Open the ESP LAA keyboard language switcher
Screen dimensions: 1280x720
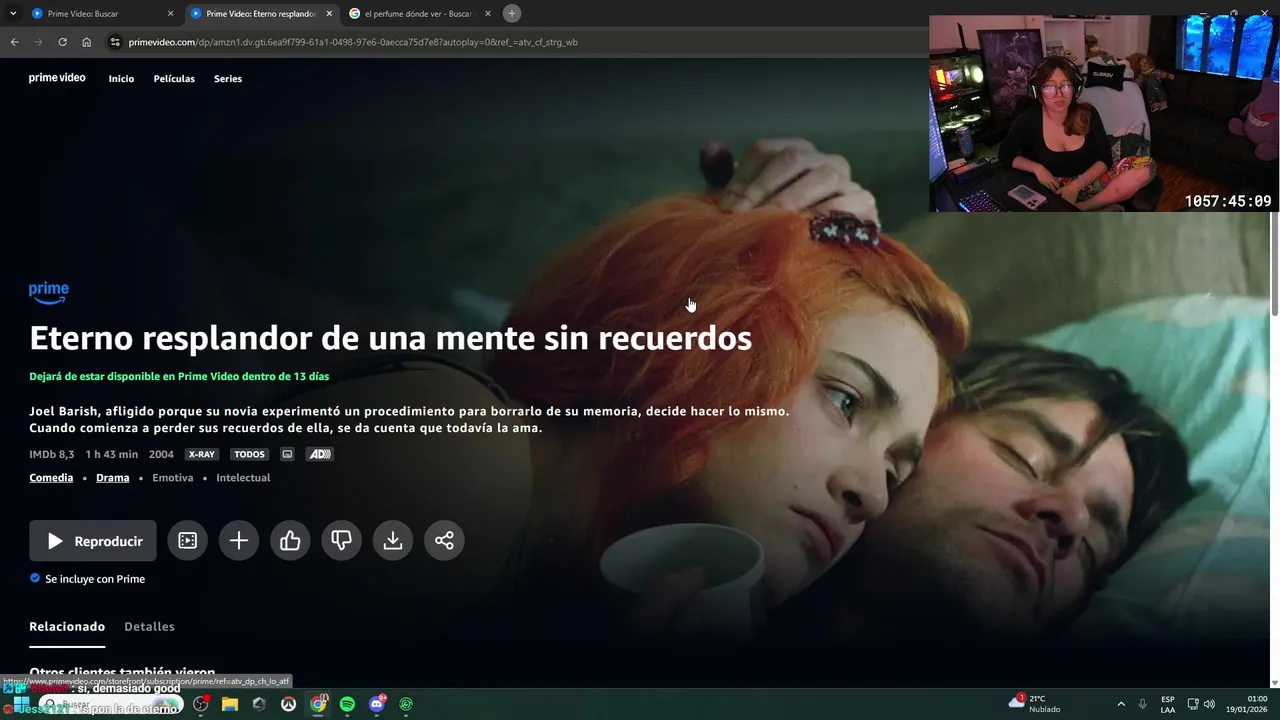click(x=1168, y=704)
